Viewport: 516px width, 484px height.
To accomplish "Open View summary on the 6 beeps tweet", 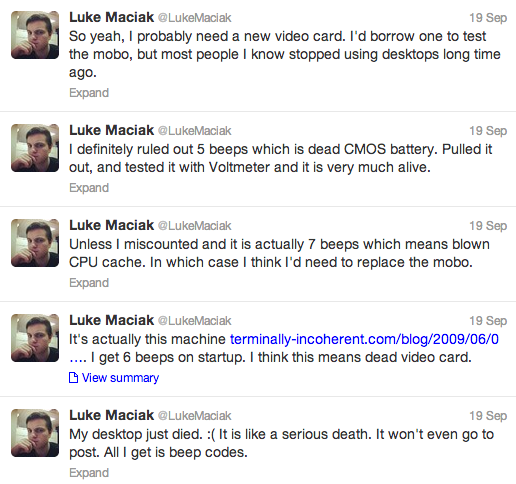I will point(120,378).
